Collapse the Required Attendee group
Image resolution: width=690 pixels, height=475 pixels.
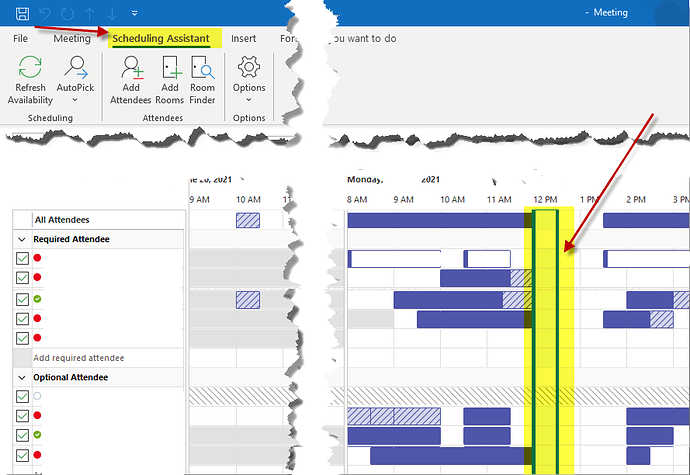pos(21,240)
